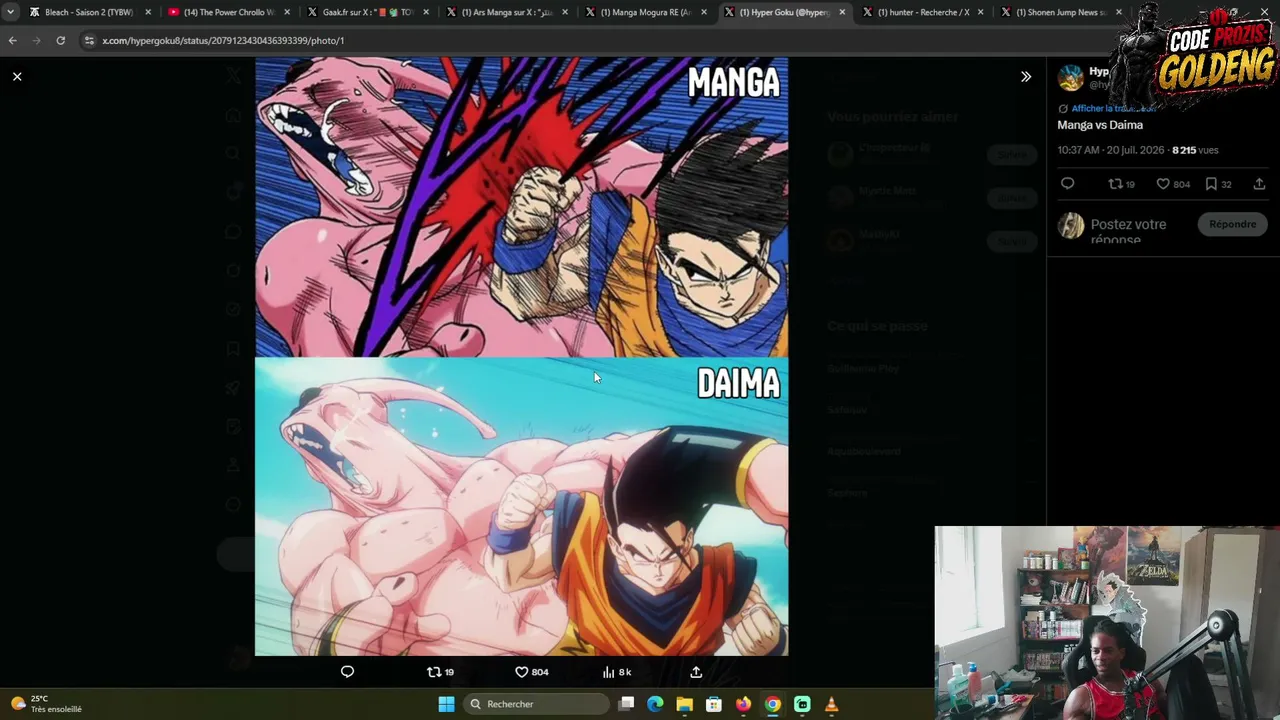Open the tweet timestamp "10:37 AM · 20 juil. 2026"
Viewport: 1280px width, 720px height.
1111,150
